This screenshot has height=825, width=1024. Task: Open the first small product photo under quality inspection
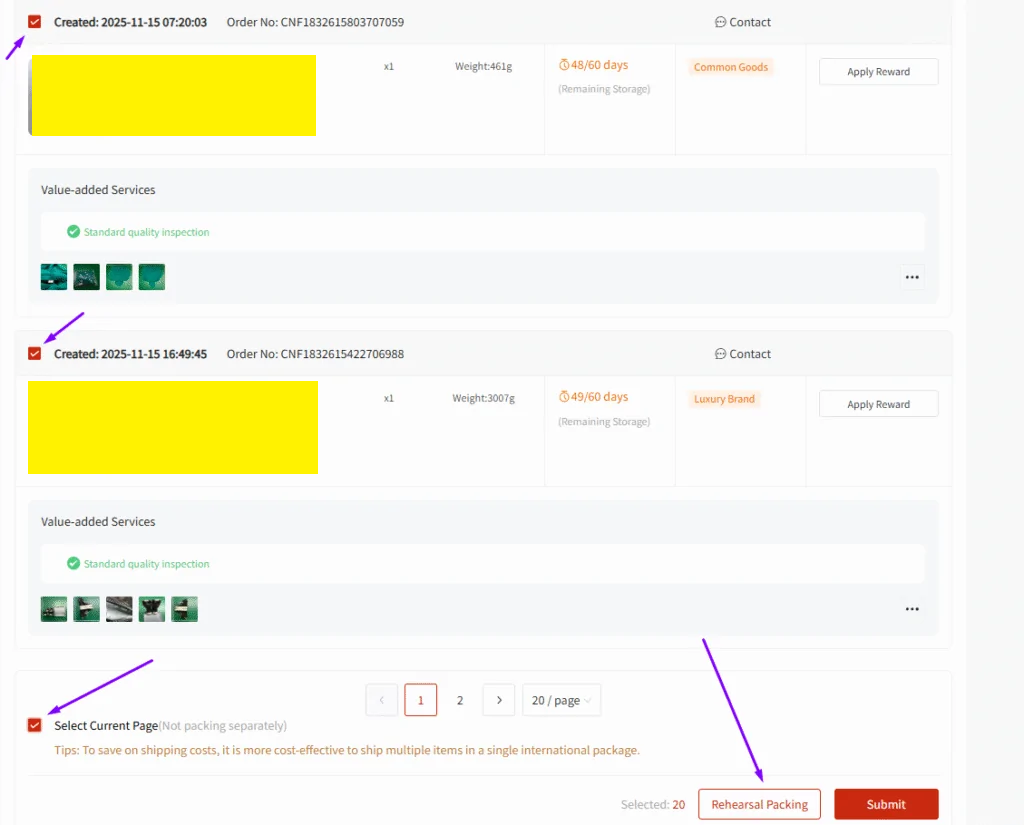click(x=53, y=276)
